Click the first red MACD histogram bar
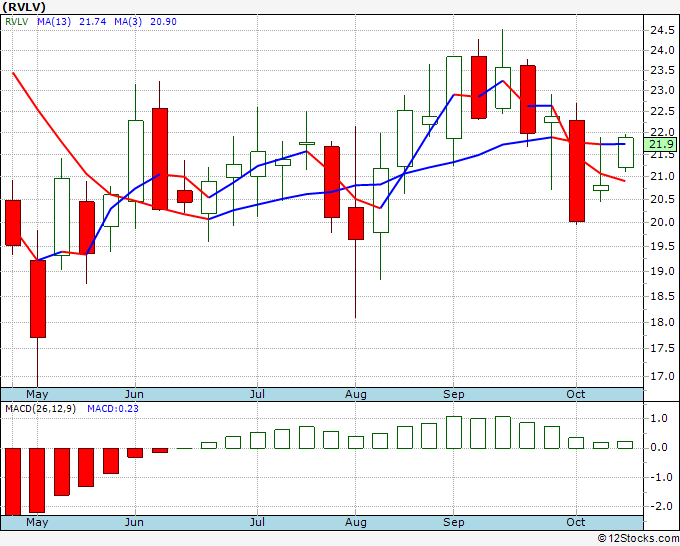 point(13,481)
